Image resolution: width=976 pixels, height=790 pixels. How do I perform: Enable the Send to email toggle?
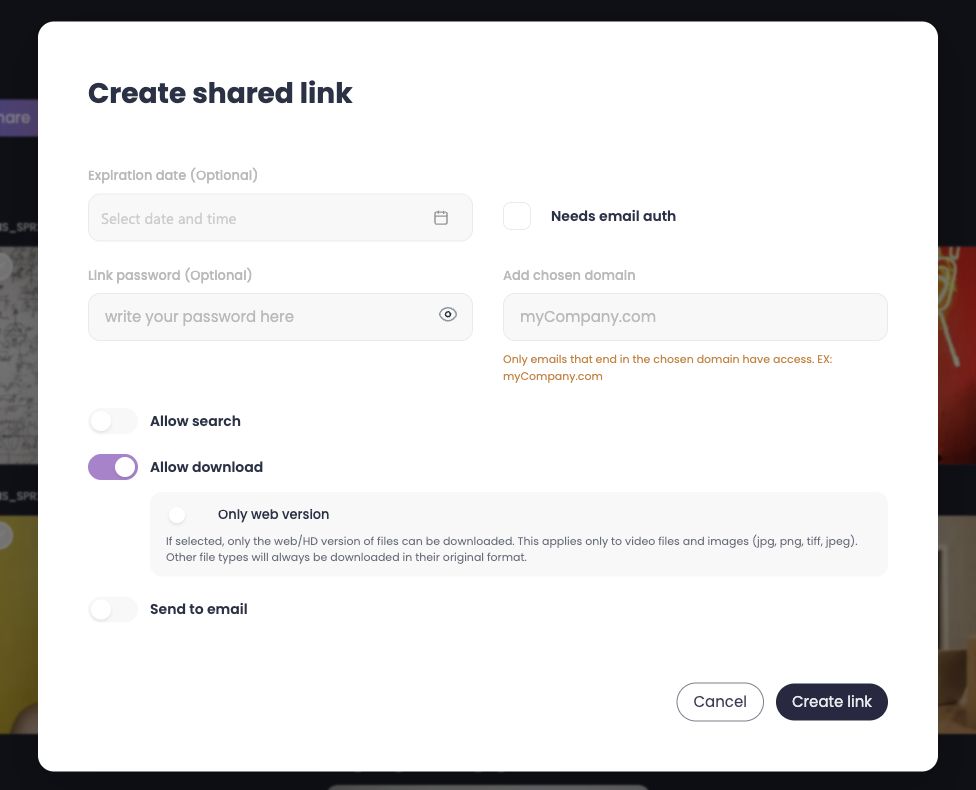pyautogui.click(x=113, y=609)
